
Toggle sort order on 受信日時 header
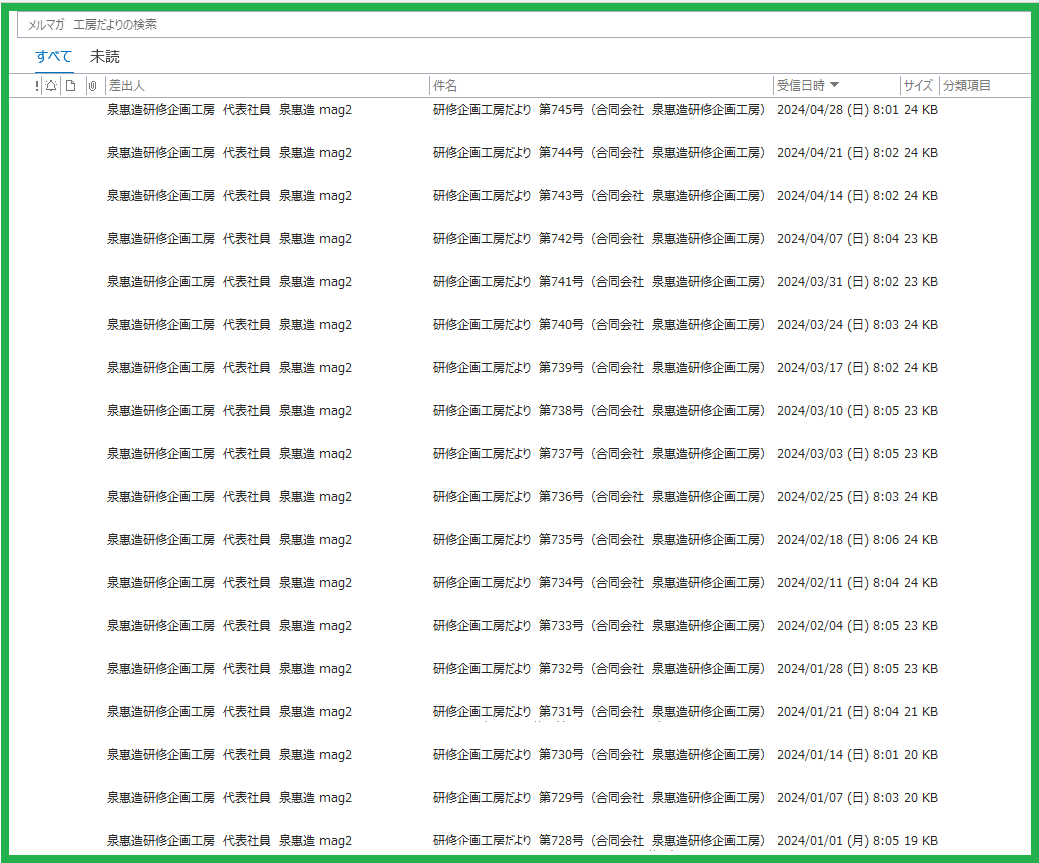point(808,86)
